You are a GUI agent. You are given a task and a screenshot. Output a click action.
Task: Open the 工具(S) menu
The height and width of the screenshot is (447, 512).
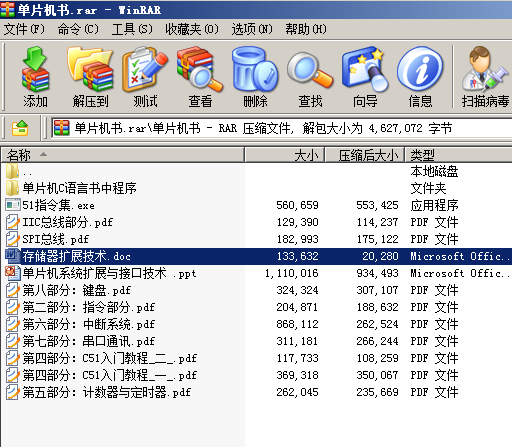pyautogui.click(x=132, y=29)
